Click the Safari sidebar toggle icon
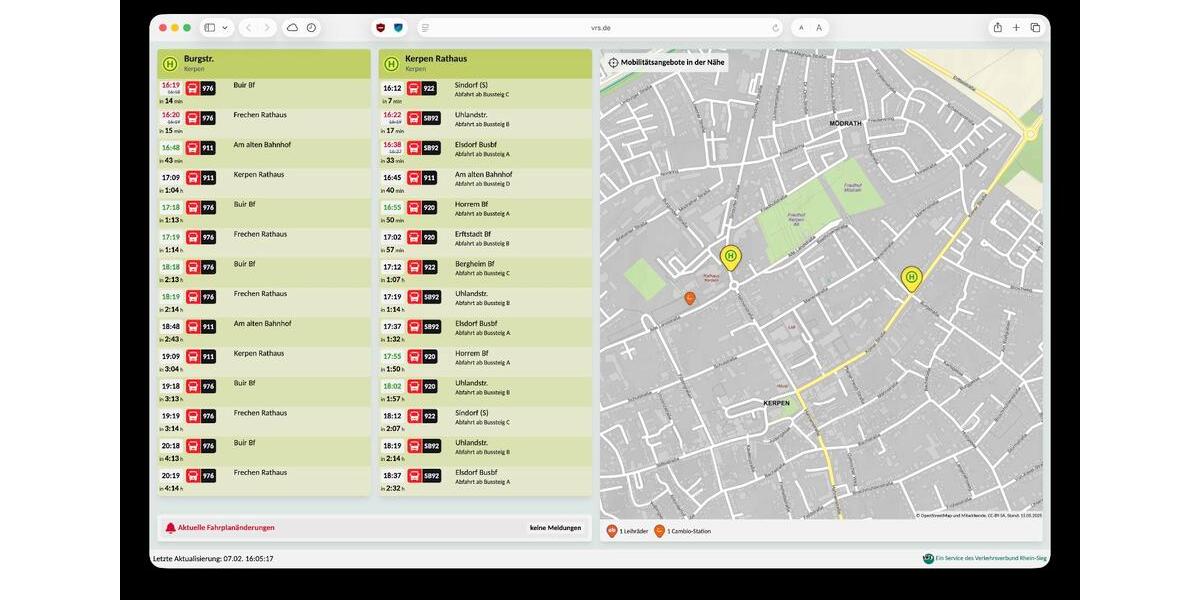Screen dimensions: 1200x600 pos(210,28)
